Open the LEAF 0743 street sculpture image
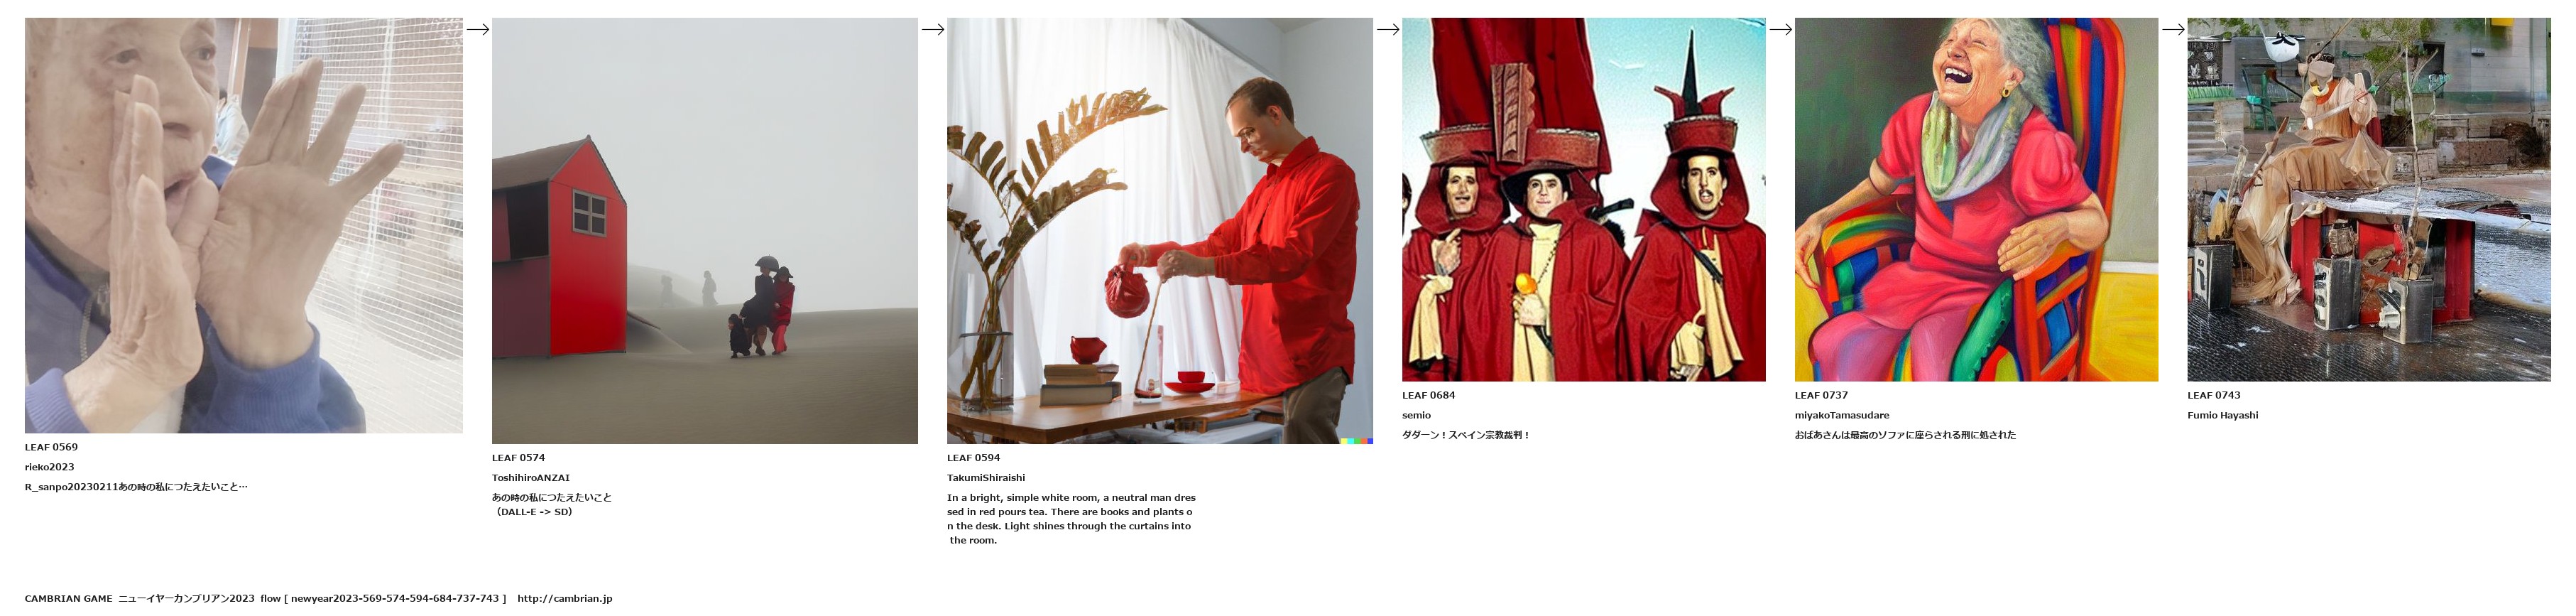The image size is (2576, 616). point(2369,199)
